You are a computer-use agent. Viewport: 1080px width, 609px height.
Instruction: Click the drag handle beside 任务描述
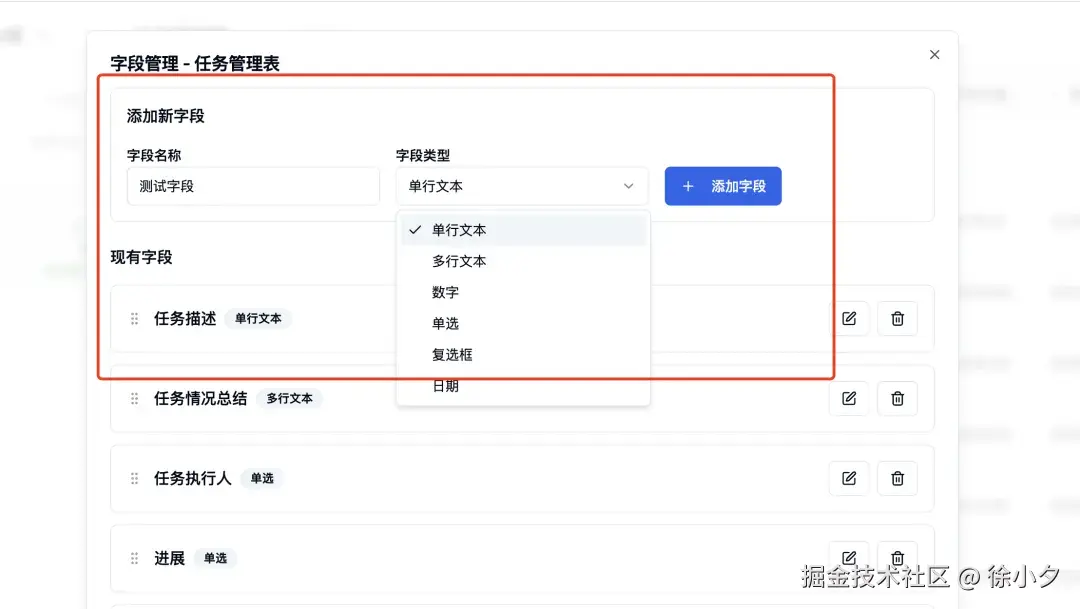tap(134, 318)
